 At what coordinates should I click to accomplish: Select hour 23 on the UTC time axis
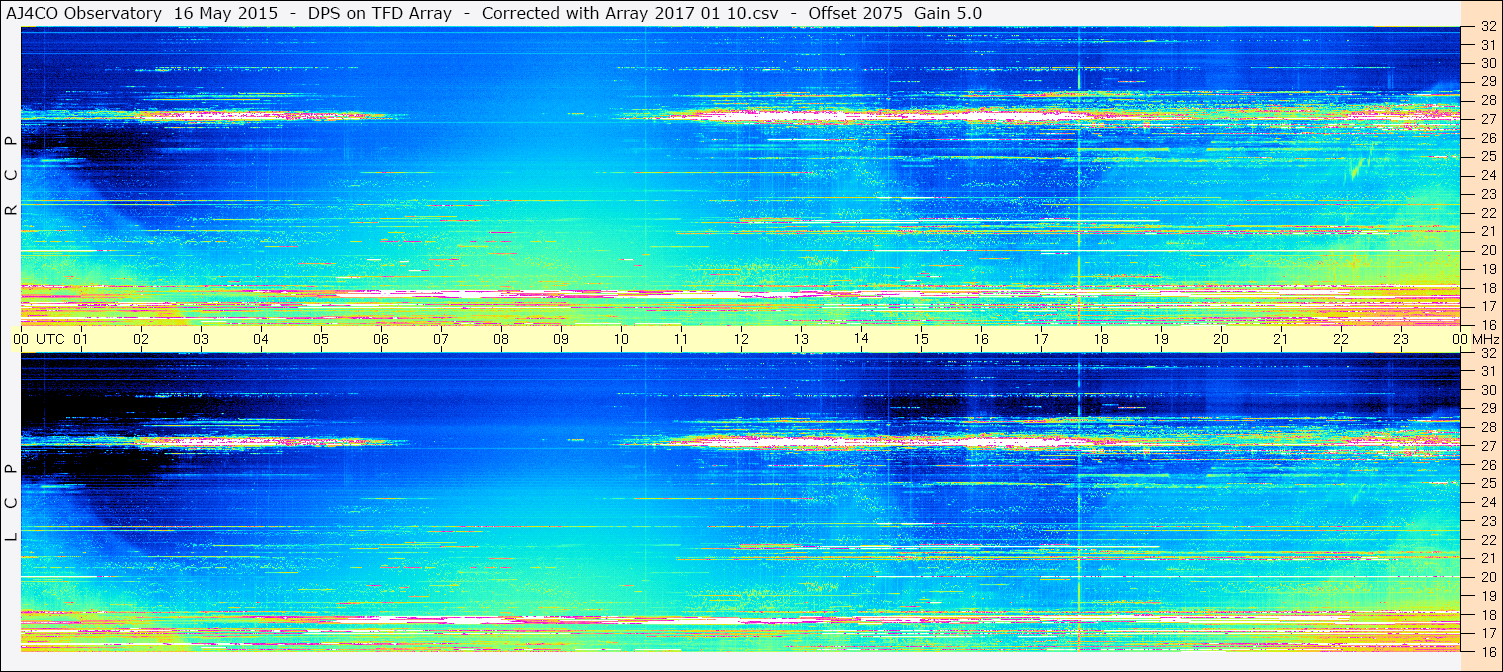1401,339
